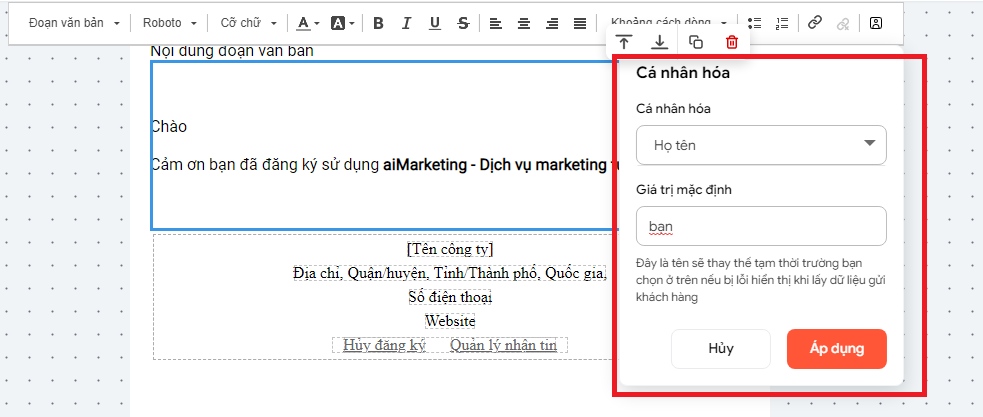The height and width of the screenshot is (417, 983).
Task: Delete the block with the red trash icon
Action: [x=732, y=42]
